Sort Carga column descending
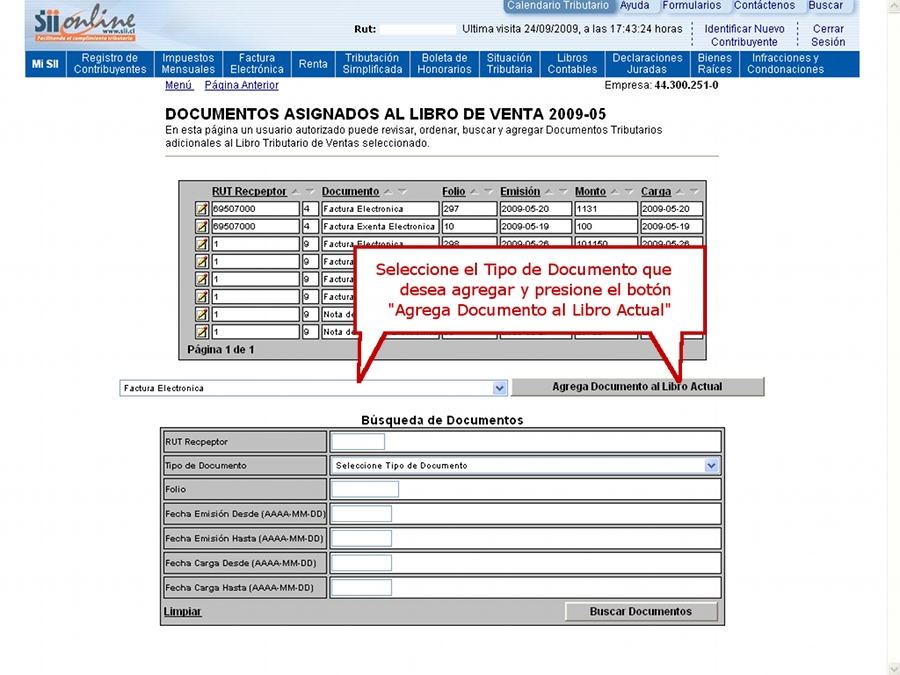900x675 pixels. coord(694,192)
